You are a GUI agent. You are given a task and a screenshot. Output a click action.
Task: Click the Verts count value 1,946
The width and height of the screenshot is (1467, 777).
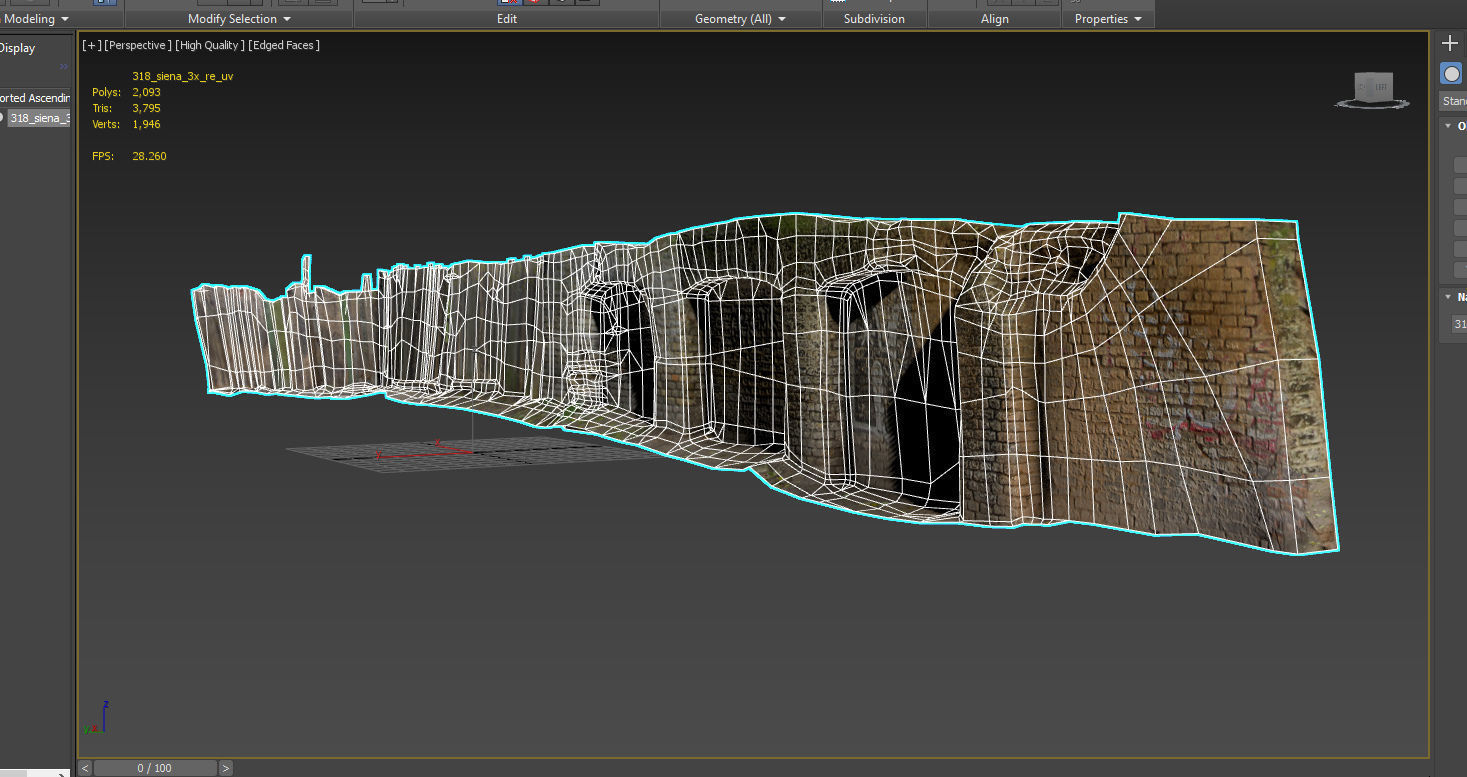click(x=146, y=124)
